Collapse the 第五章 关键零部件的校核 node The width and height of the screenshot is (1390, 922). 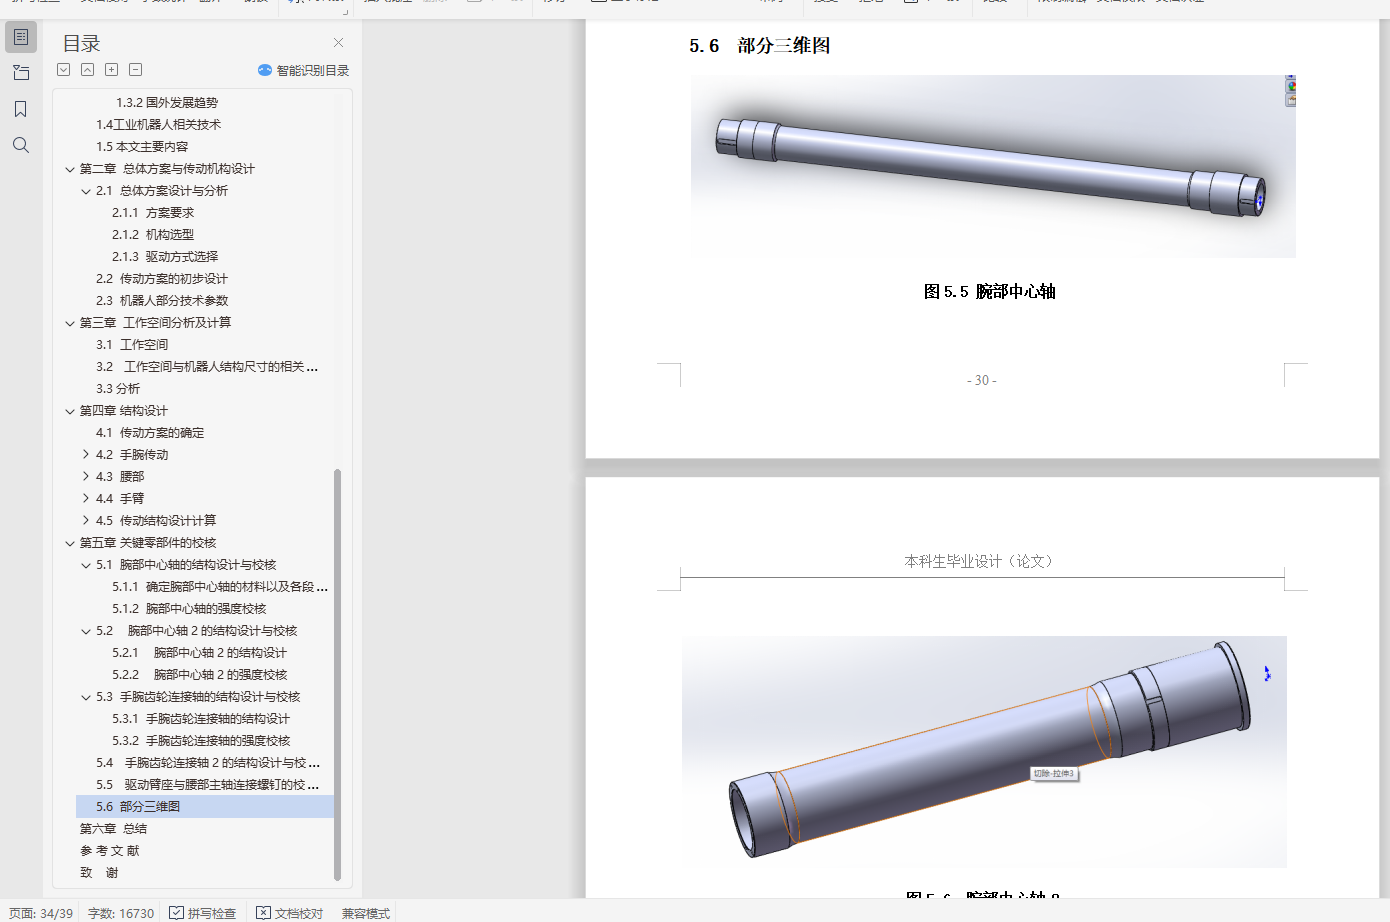[x=70, y=543]
